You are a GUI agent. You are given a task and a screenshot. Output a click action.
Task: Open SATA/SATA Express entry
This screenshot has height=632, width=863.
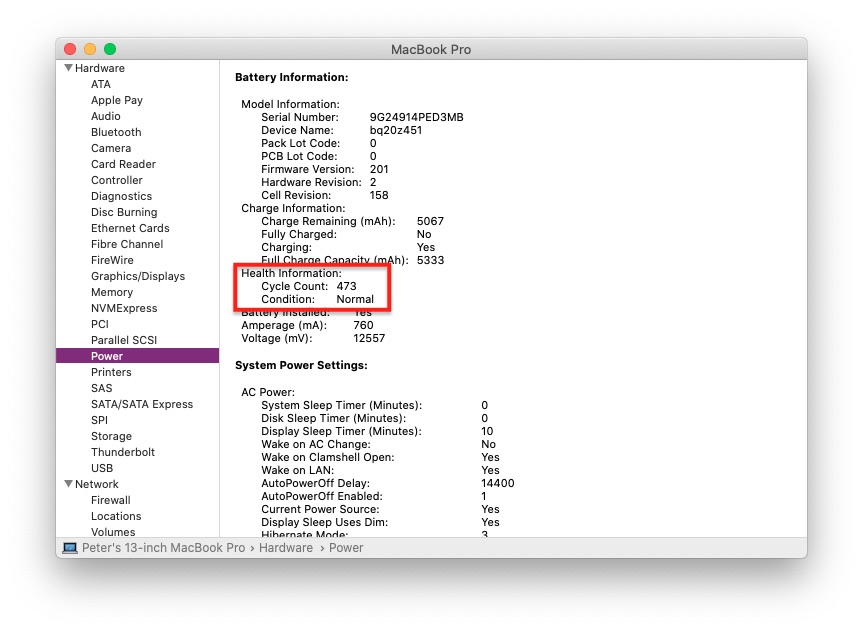142,404
